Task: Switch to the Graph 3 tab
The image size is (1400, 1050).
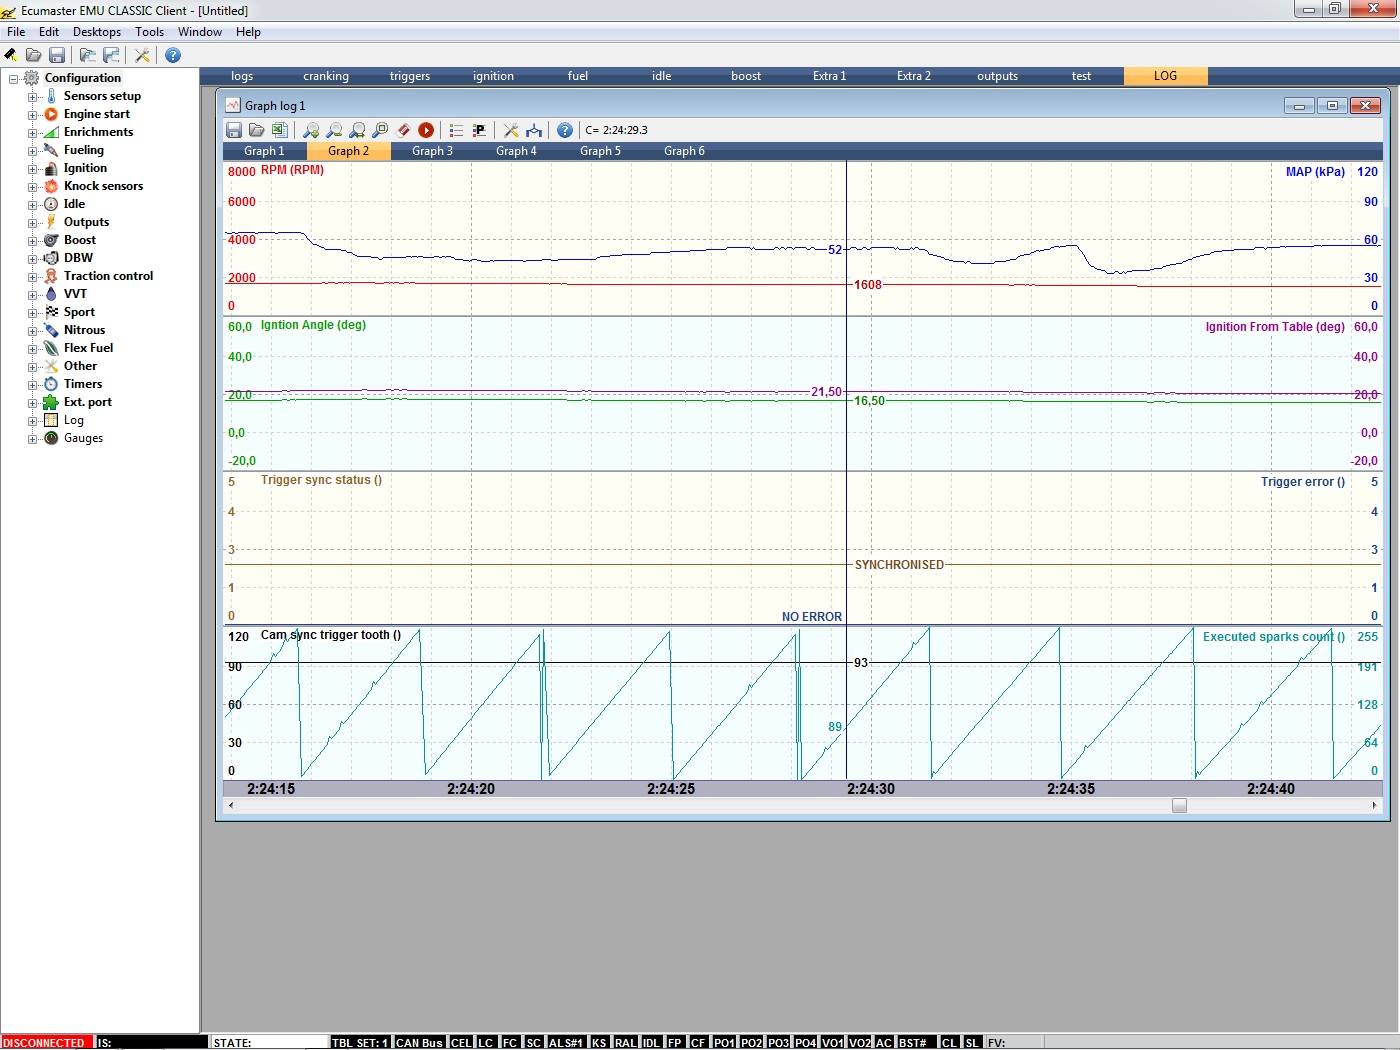Action: tap(432, 151)
